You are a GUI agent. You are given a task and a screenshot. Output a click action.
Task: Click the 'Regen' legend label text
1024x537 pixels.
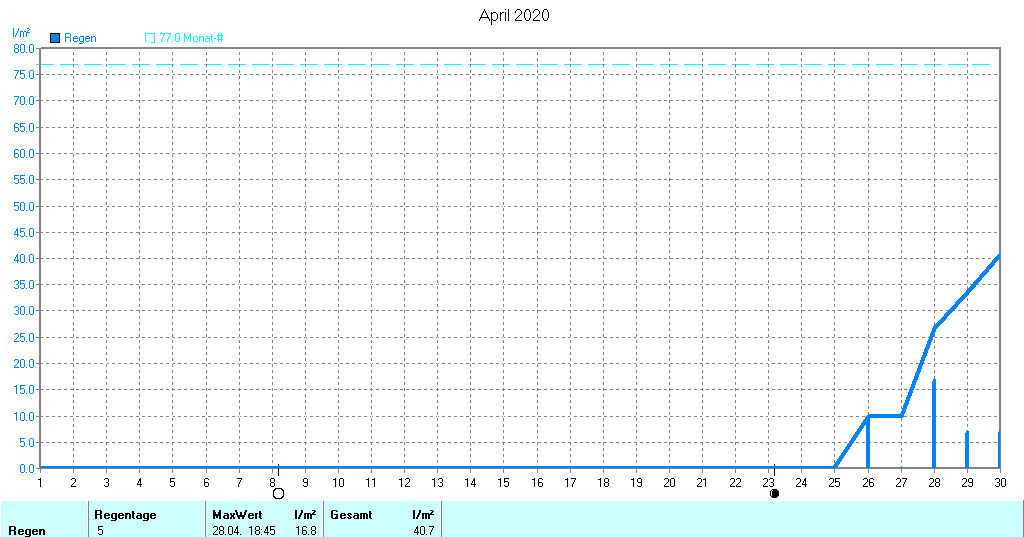tap(80, 38)
